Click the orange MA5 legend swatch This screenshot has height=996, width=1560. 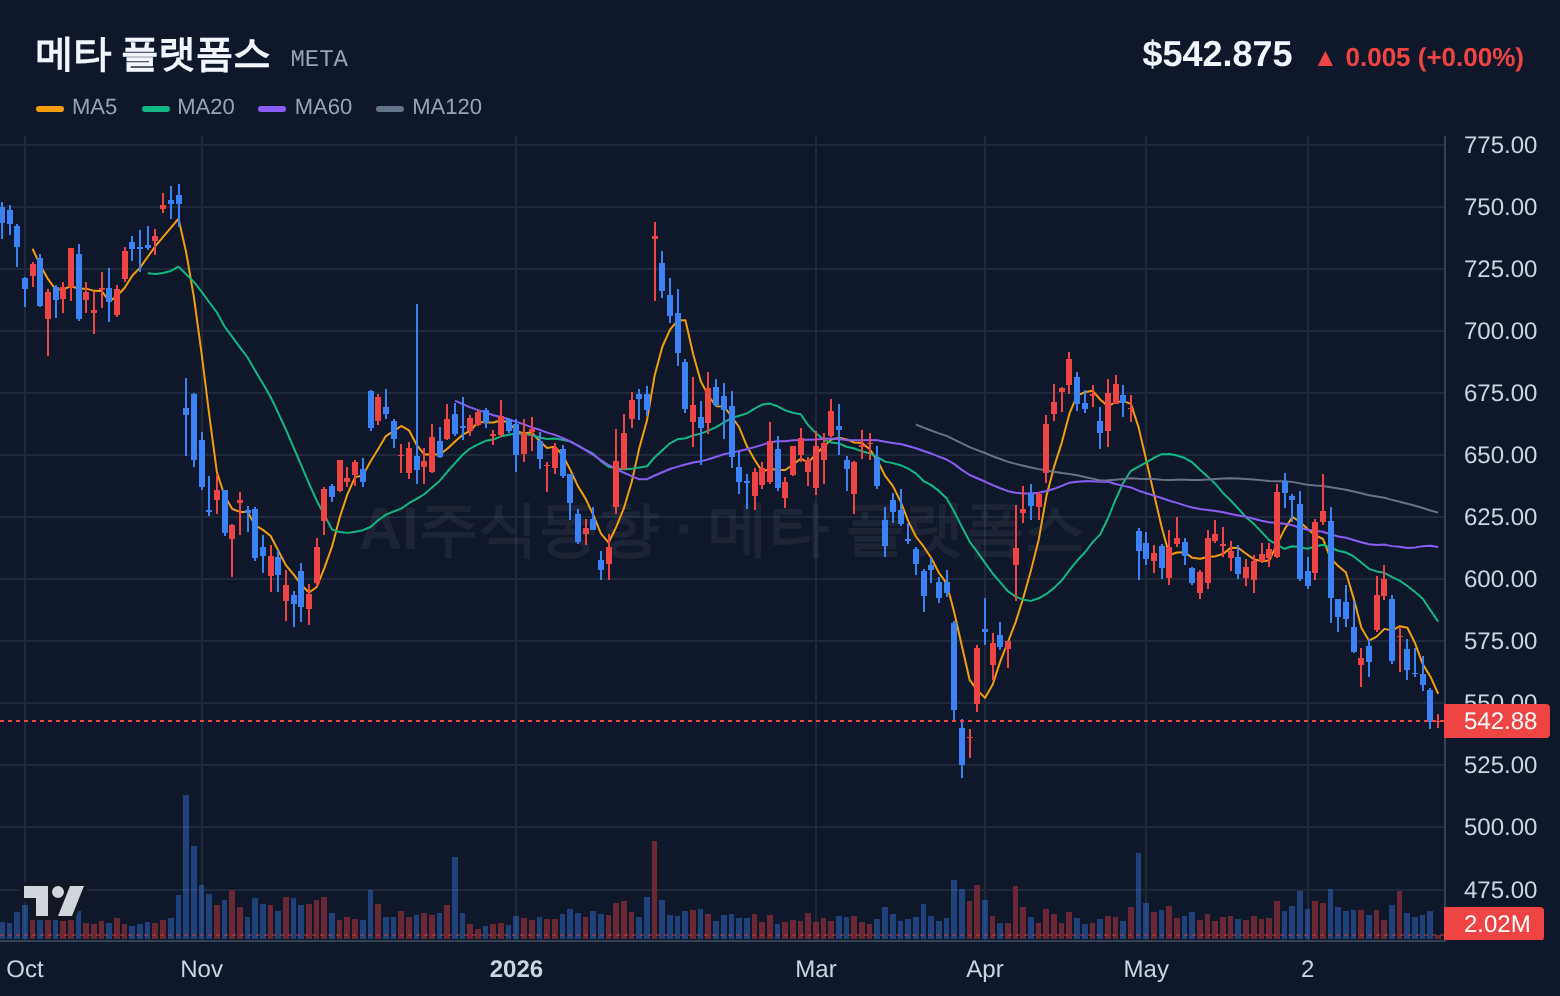tap(50, 108)
